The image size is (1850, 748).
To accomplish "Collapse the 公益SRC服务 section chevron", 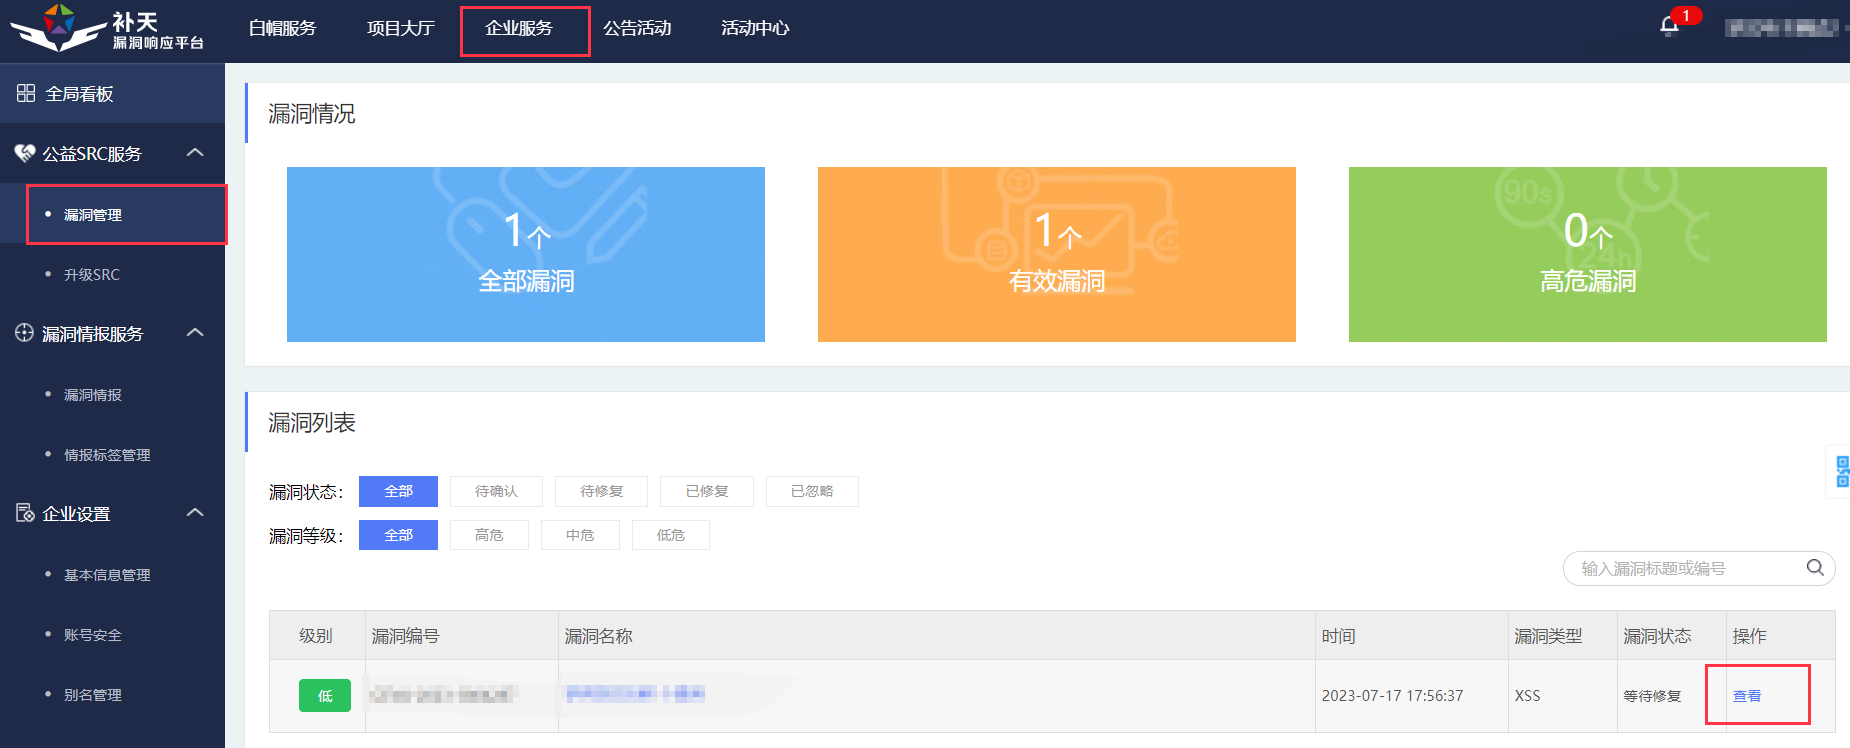I will pos(196,152).
